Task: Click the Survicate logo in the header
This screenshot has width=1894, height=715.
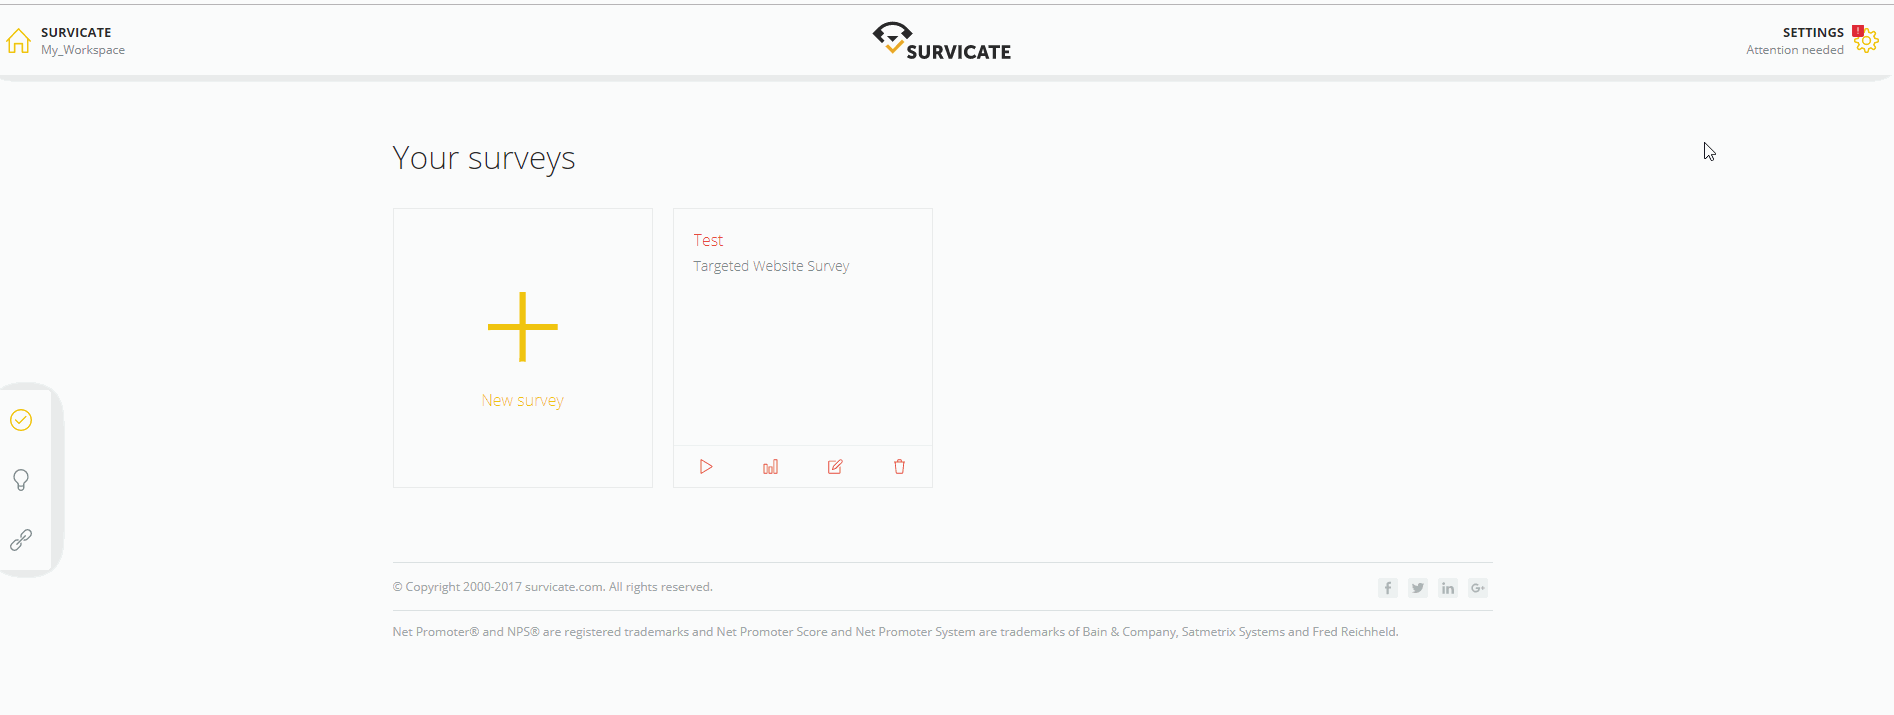Action: [x=941, y=41]
